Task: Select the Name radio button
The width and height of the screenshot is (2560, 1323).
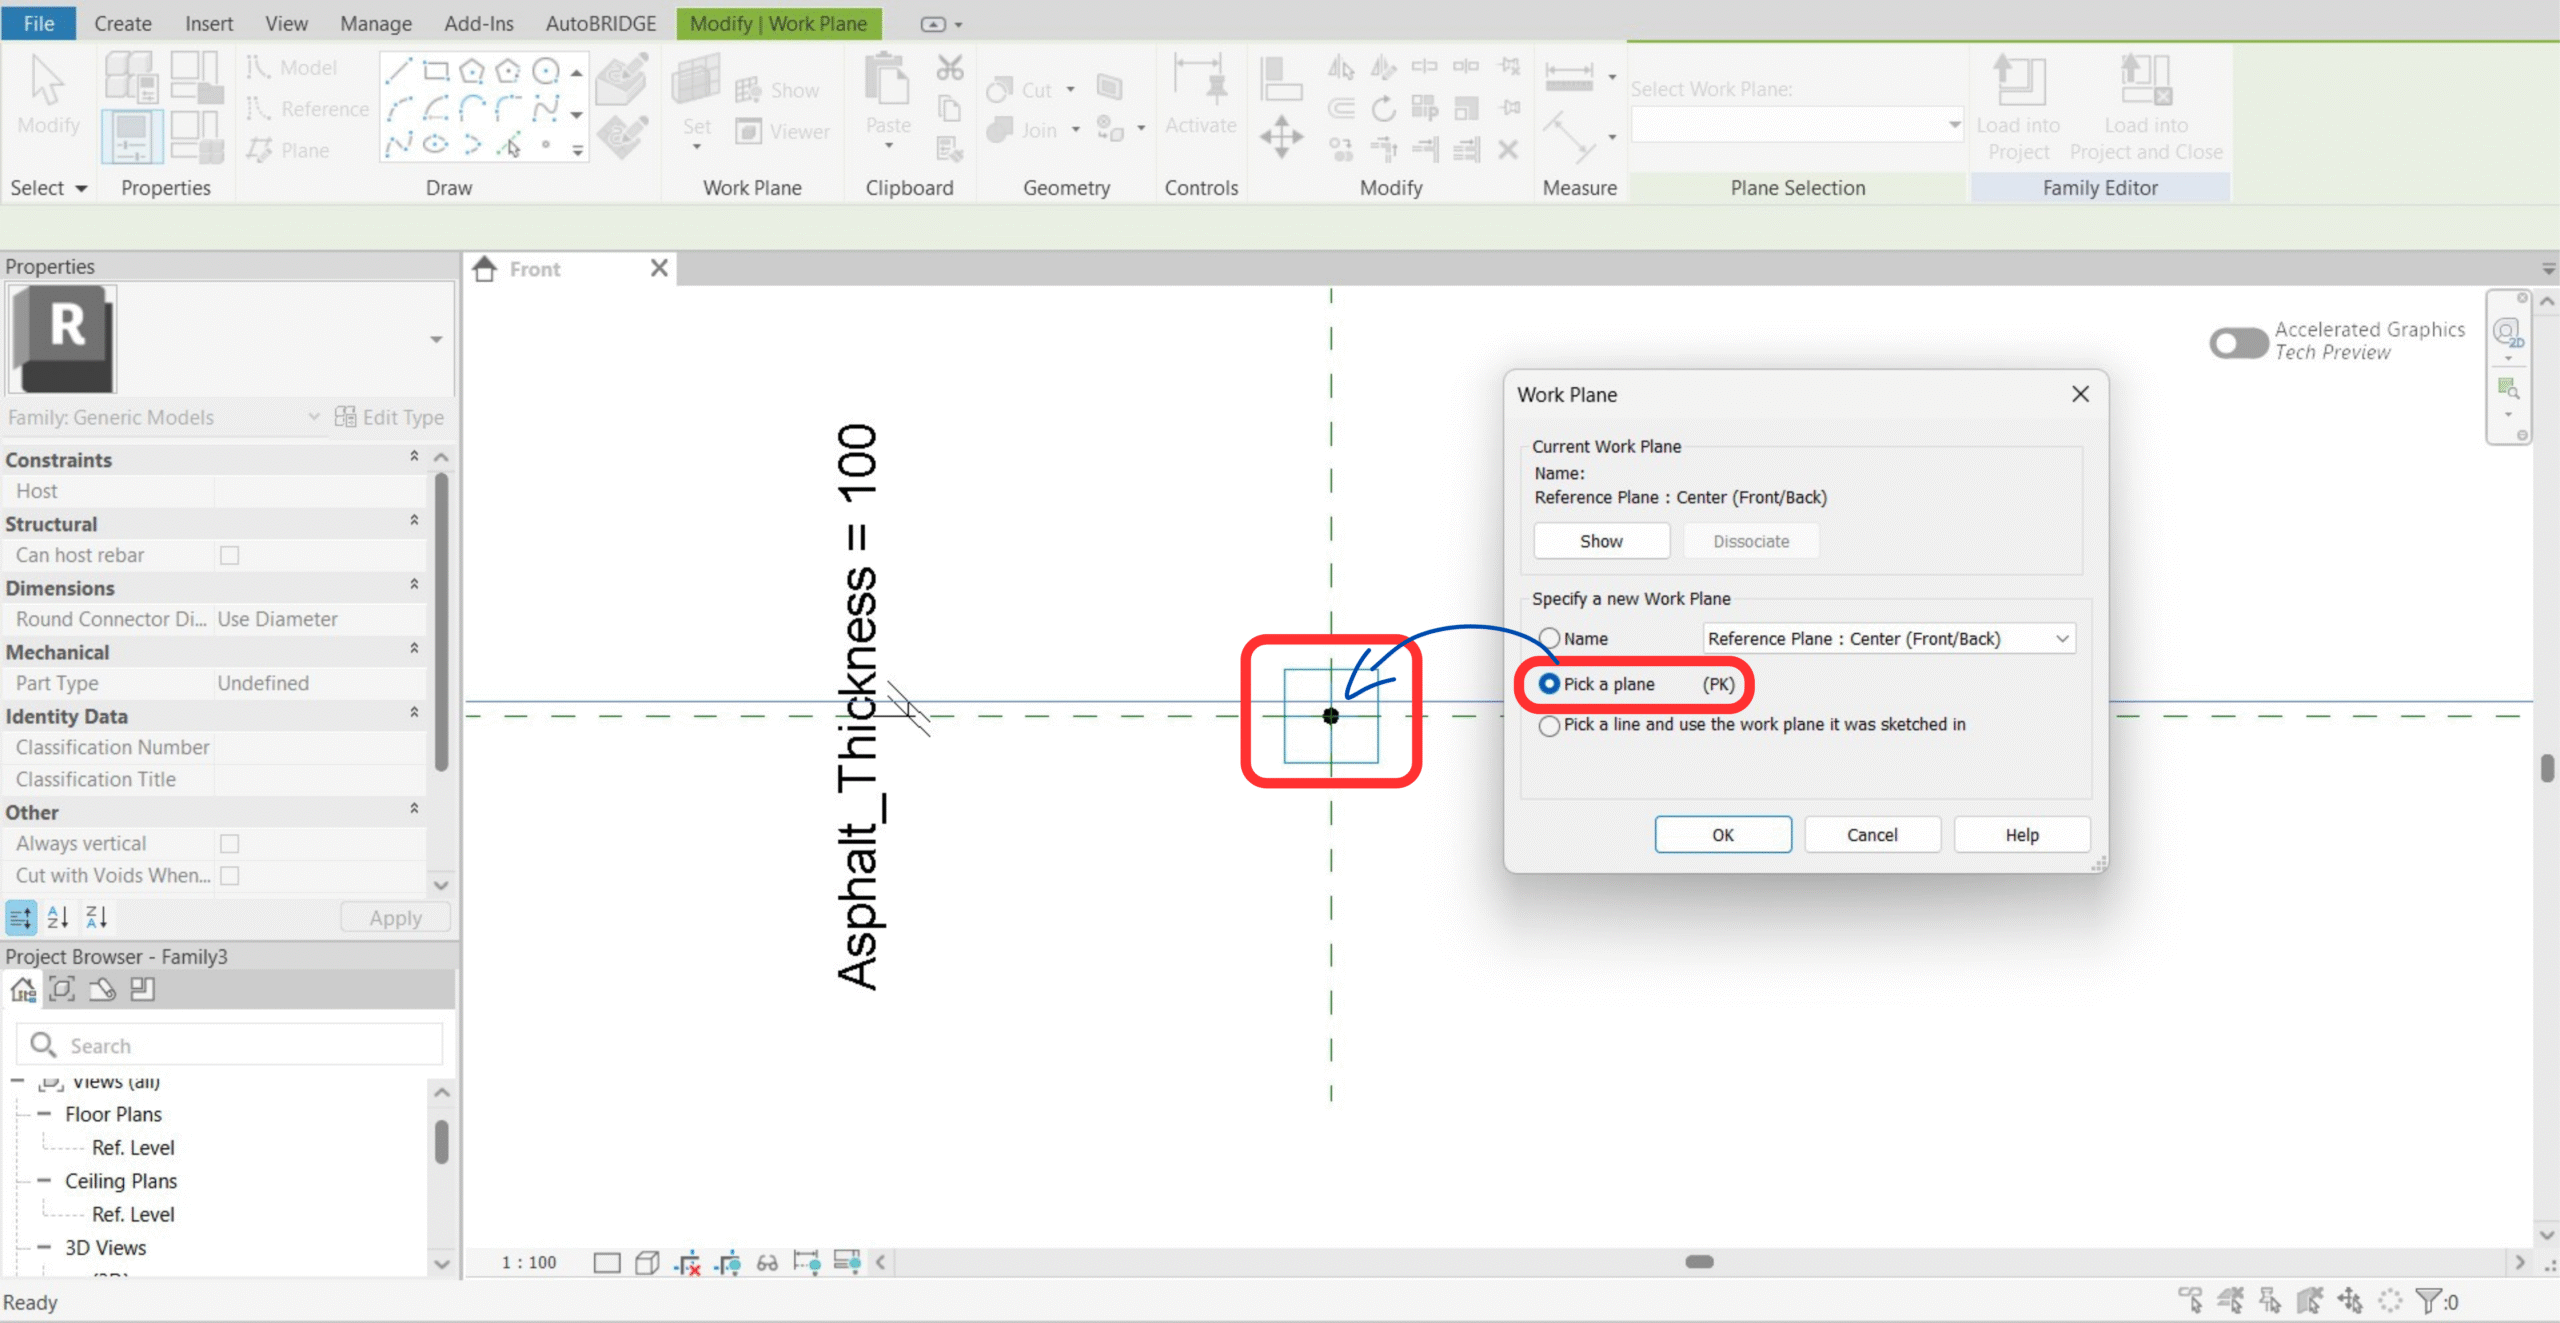Action: coord(1549,638)
